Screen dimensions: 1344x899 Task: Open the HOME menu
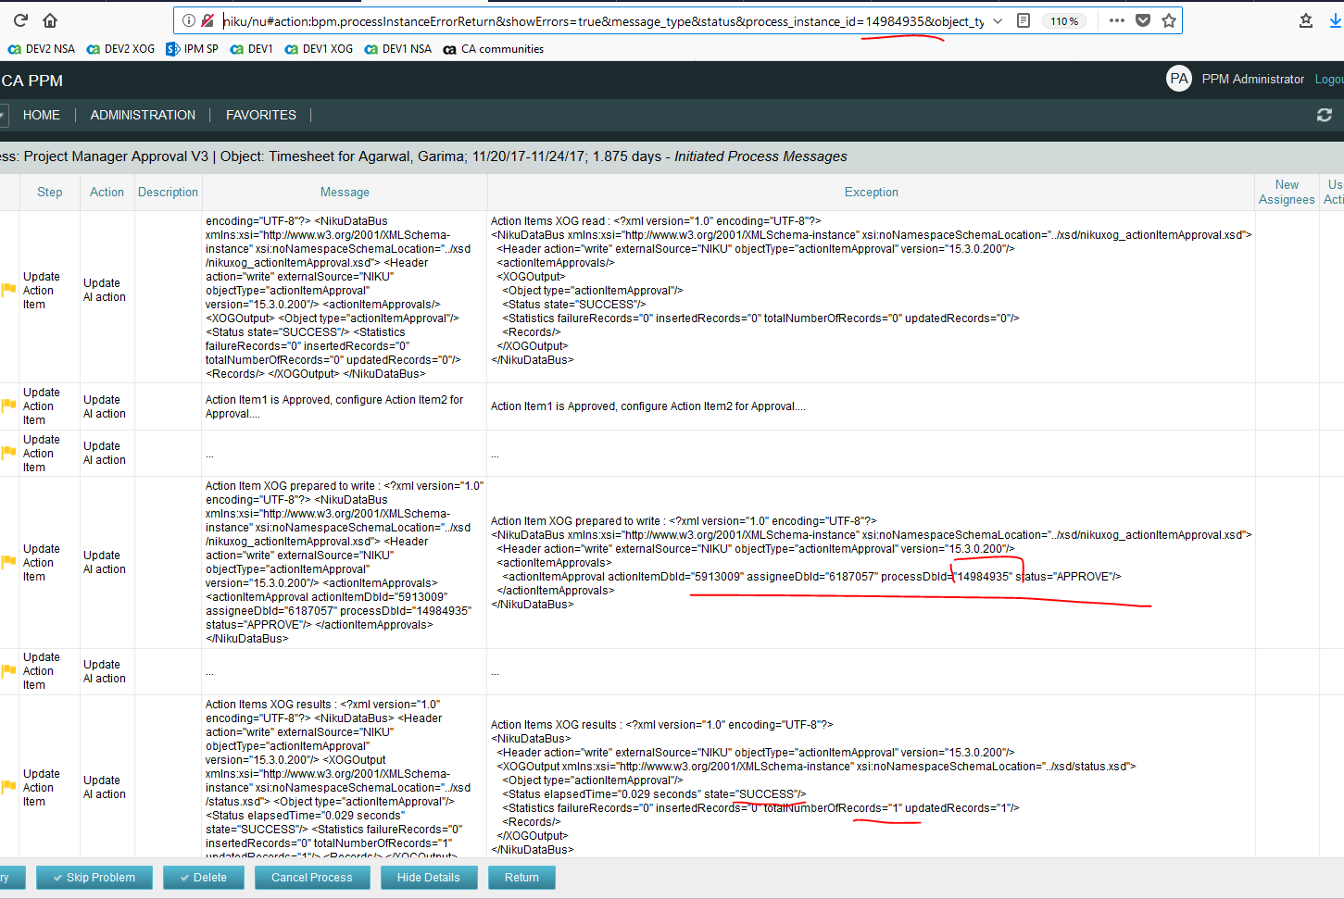click(x=41, y=115)
